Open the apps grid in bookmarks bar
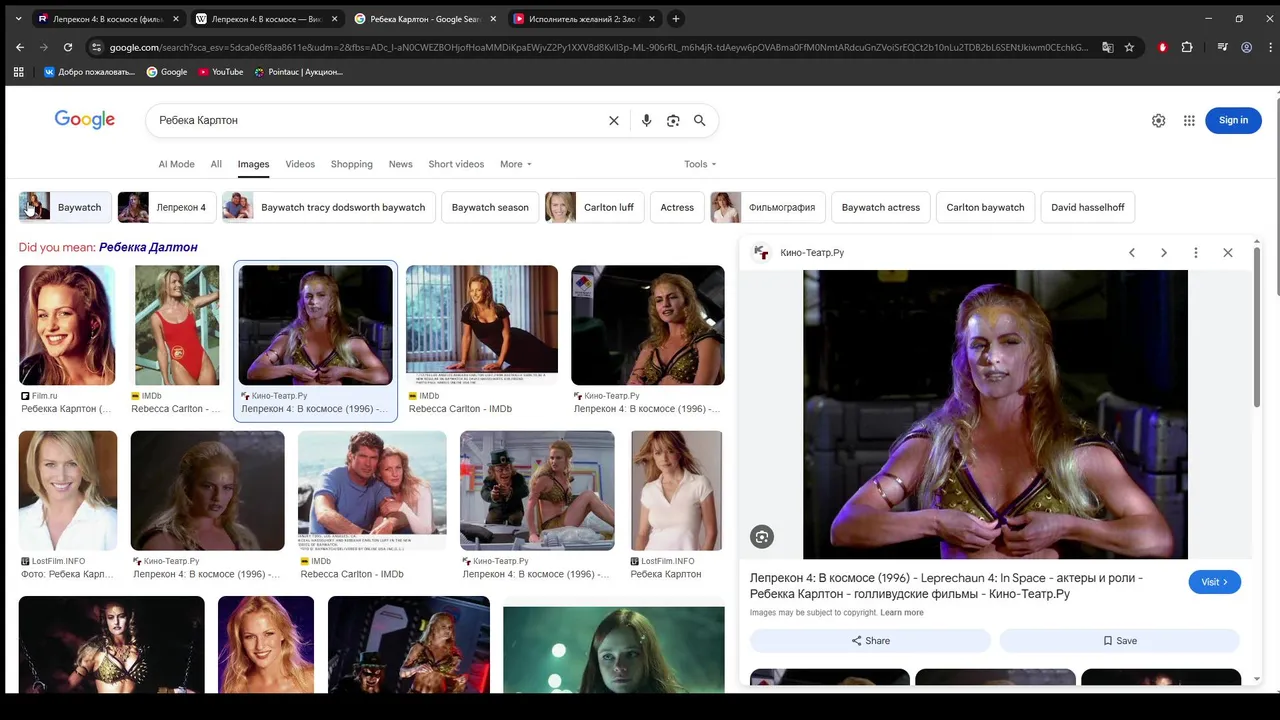 (x=18, y=72)
